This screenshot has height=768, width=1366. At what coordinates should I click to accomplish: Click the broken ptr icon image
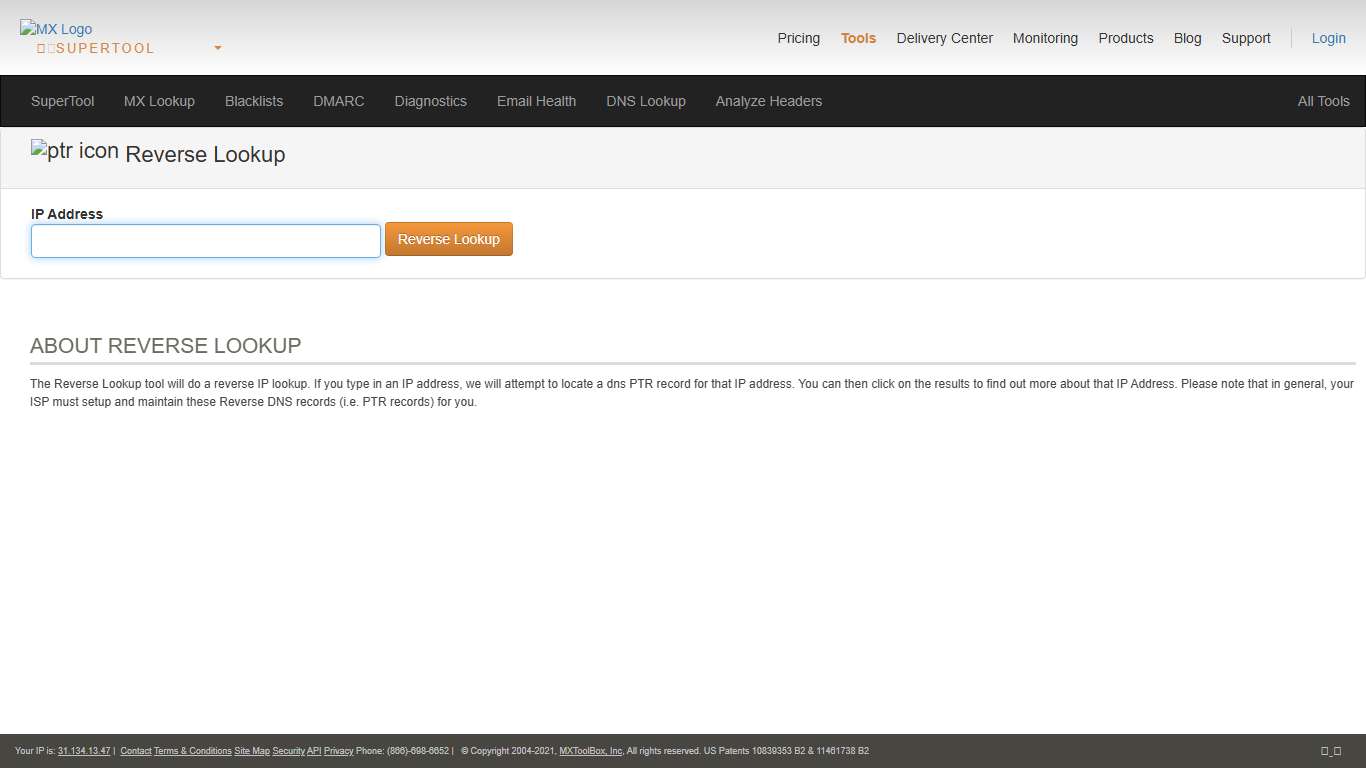(x=73, y=152)
